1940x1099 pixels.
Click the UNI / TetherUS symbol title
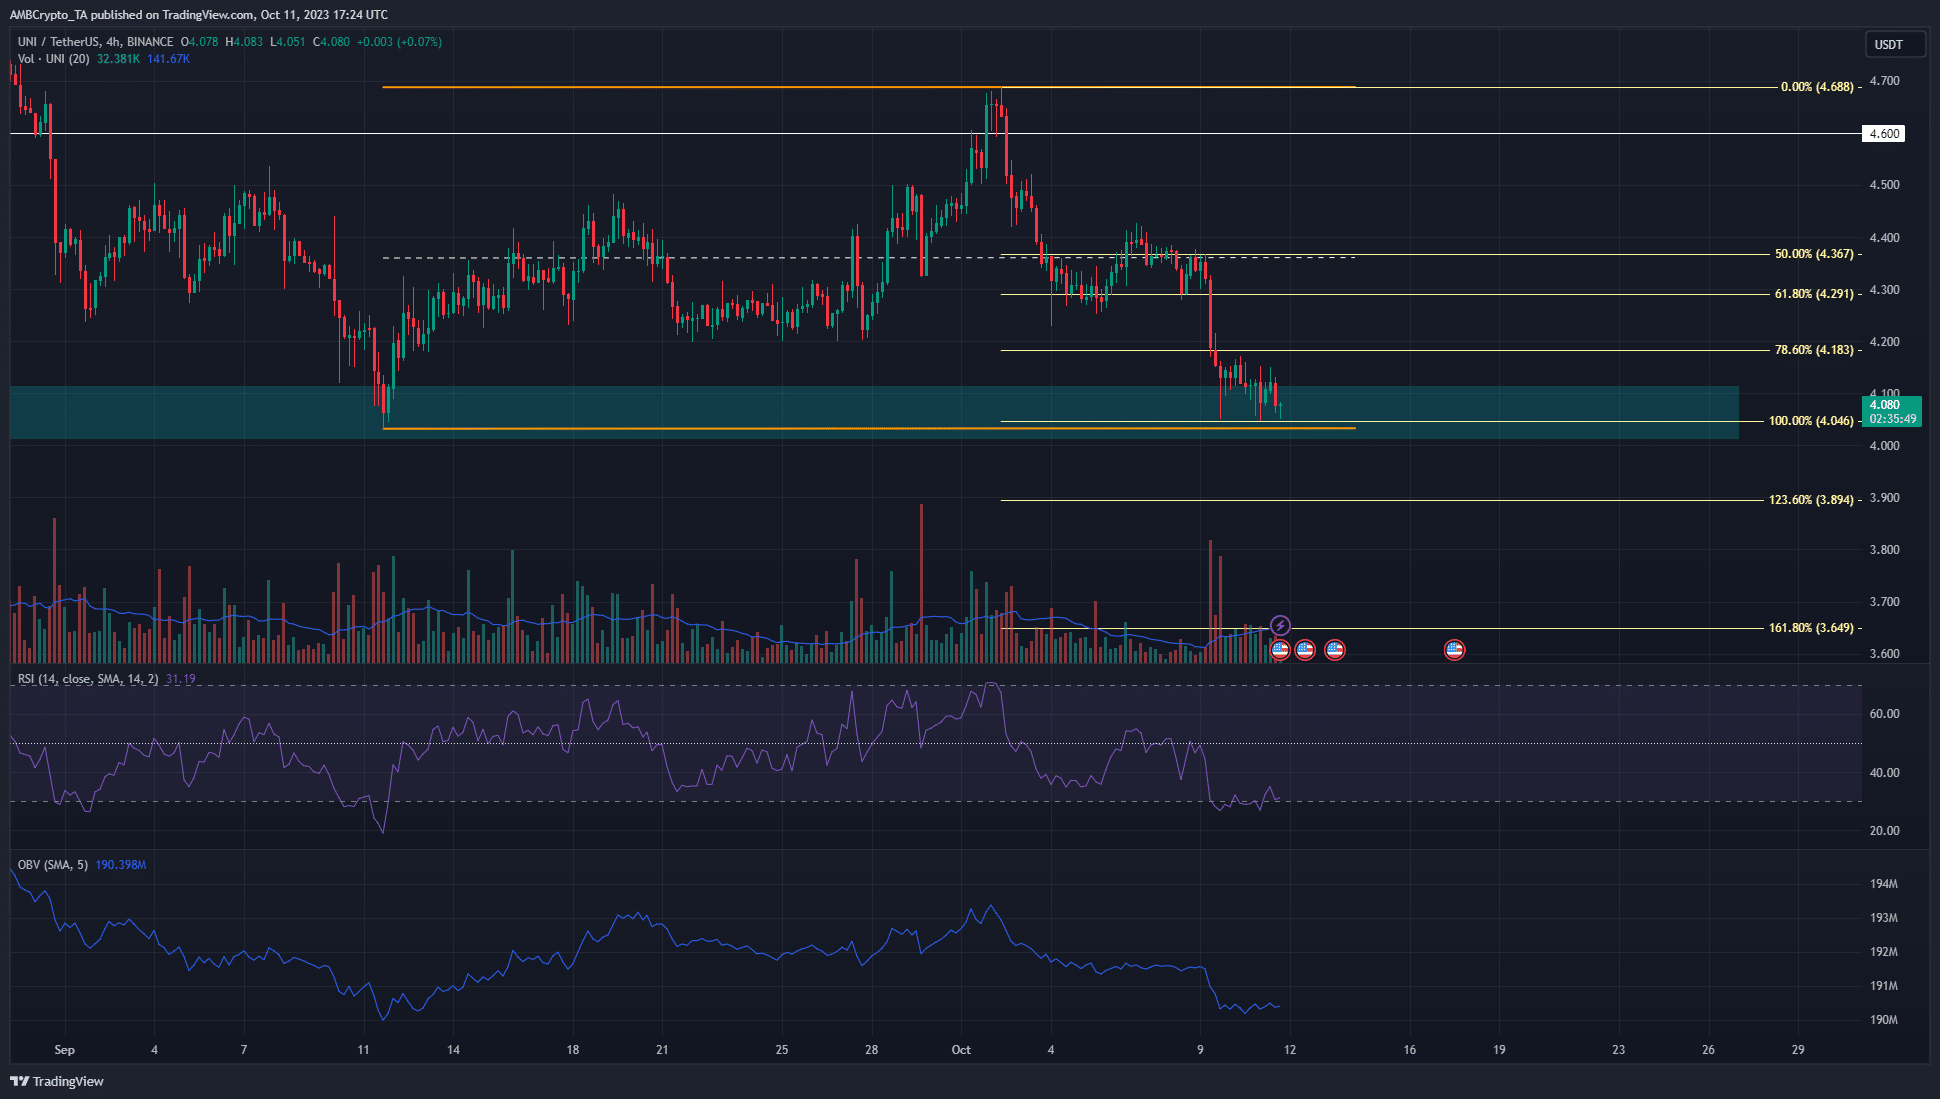click(58, 42)
